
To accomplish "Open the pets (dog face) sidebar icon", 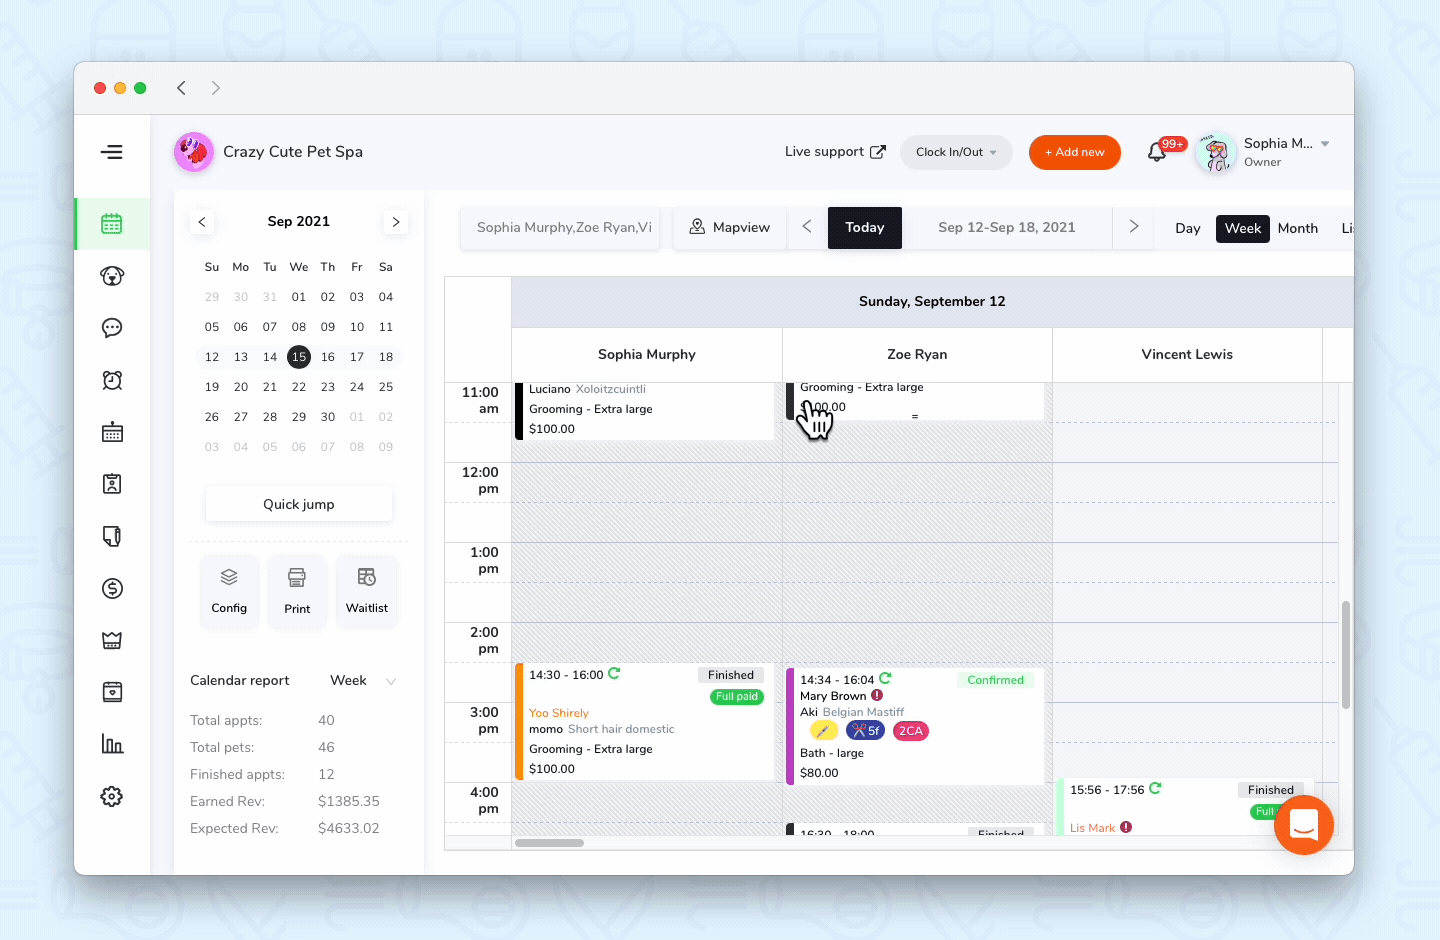I will [112, 276].
